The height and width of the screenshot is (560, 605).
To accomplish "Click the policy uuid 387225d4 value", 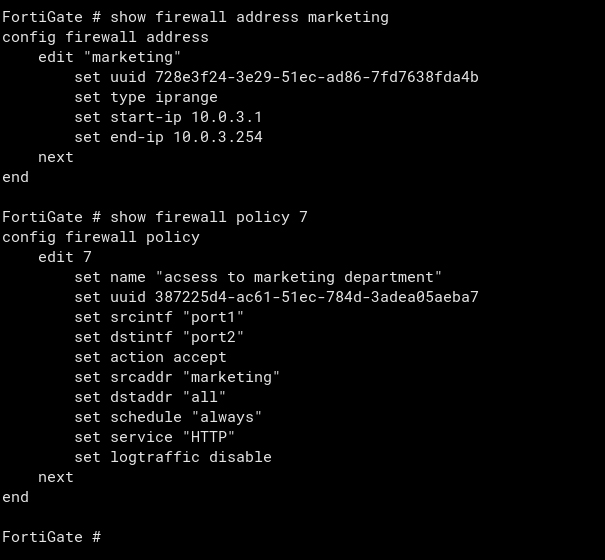I will pyautogui.click(x=317, y=297).
